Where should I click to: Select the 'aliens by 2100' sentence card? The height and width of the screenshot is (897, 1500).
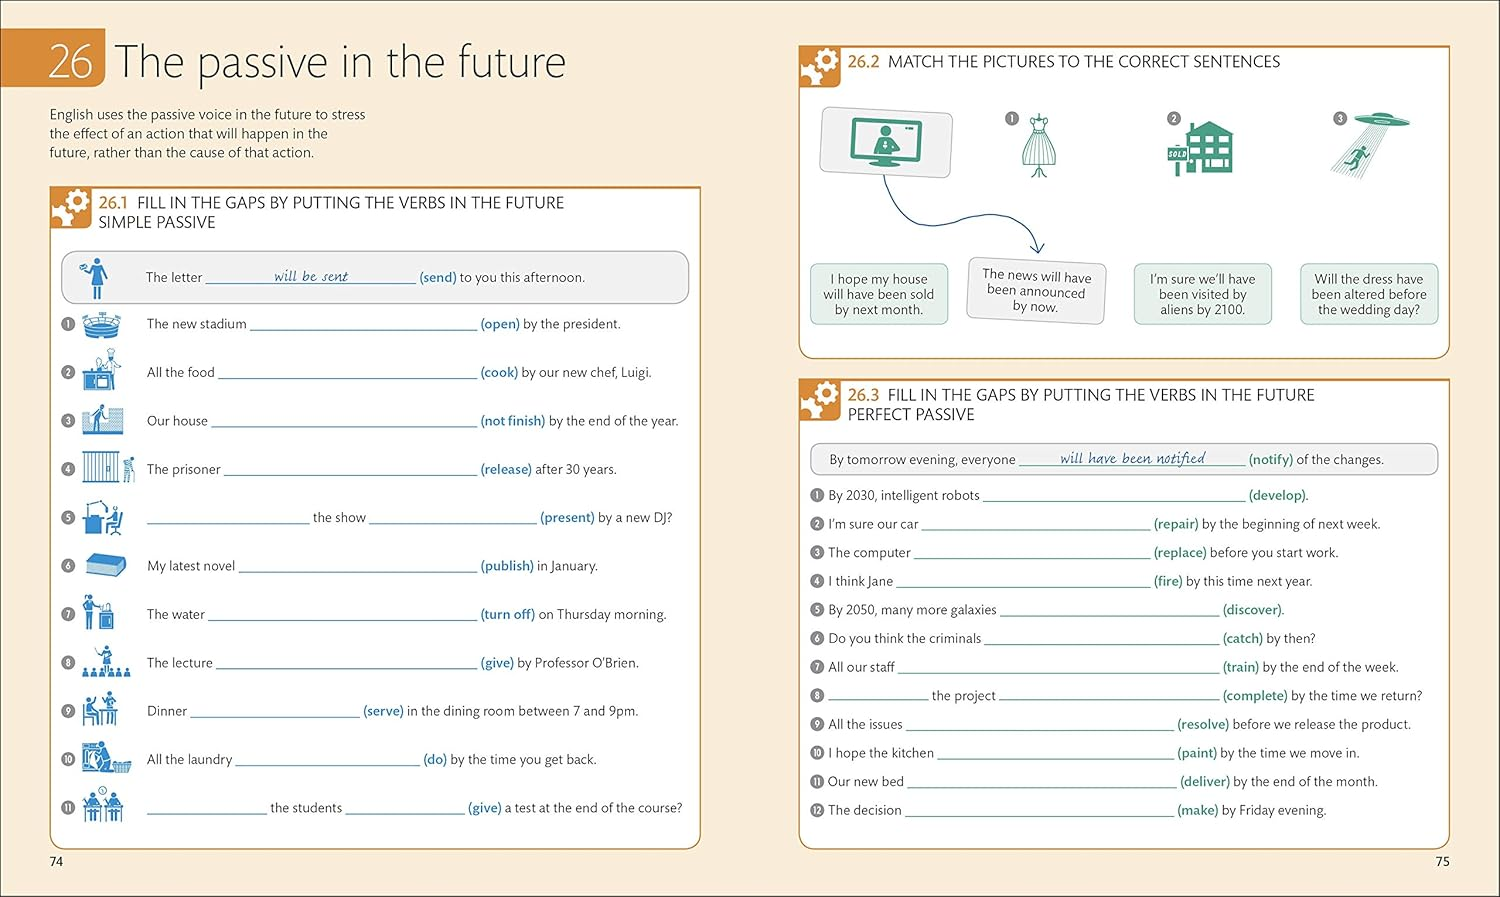1202,294
